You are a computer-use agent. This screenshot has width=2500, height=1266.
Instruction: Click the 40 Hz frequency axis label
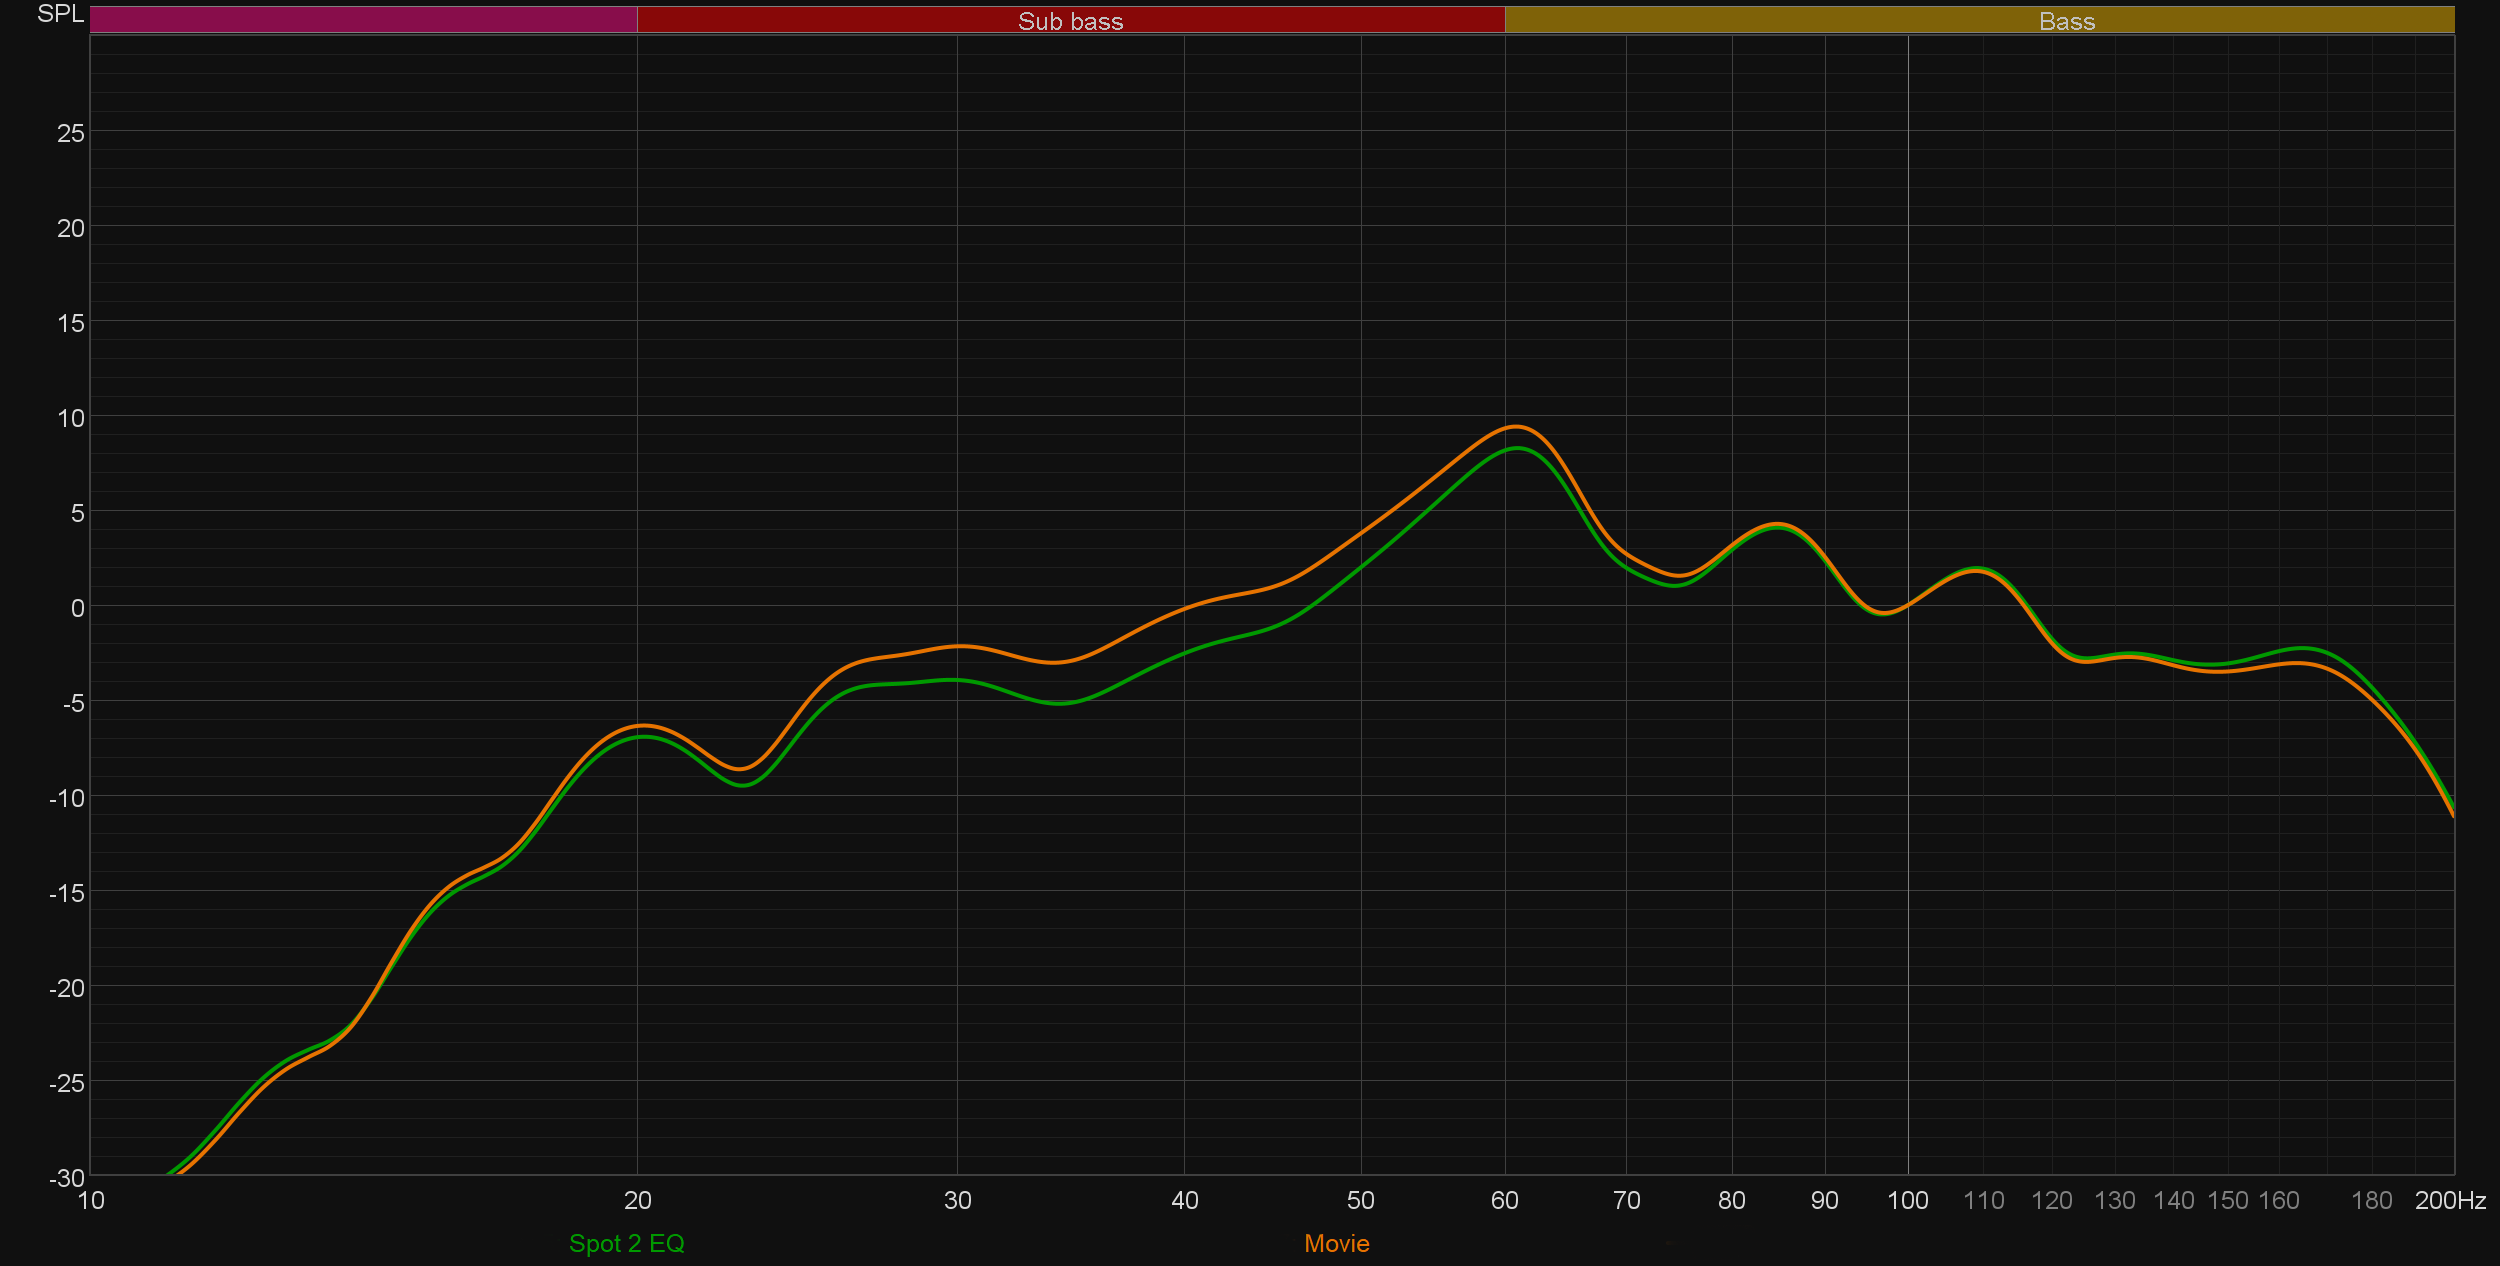click(1184, 1200)
